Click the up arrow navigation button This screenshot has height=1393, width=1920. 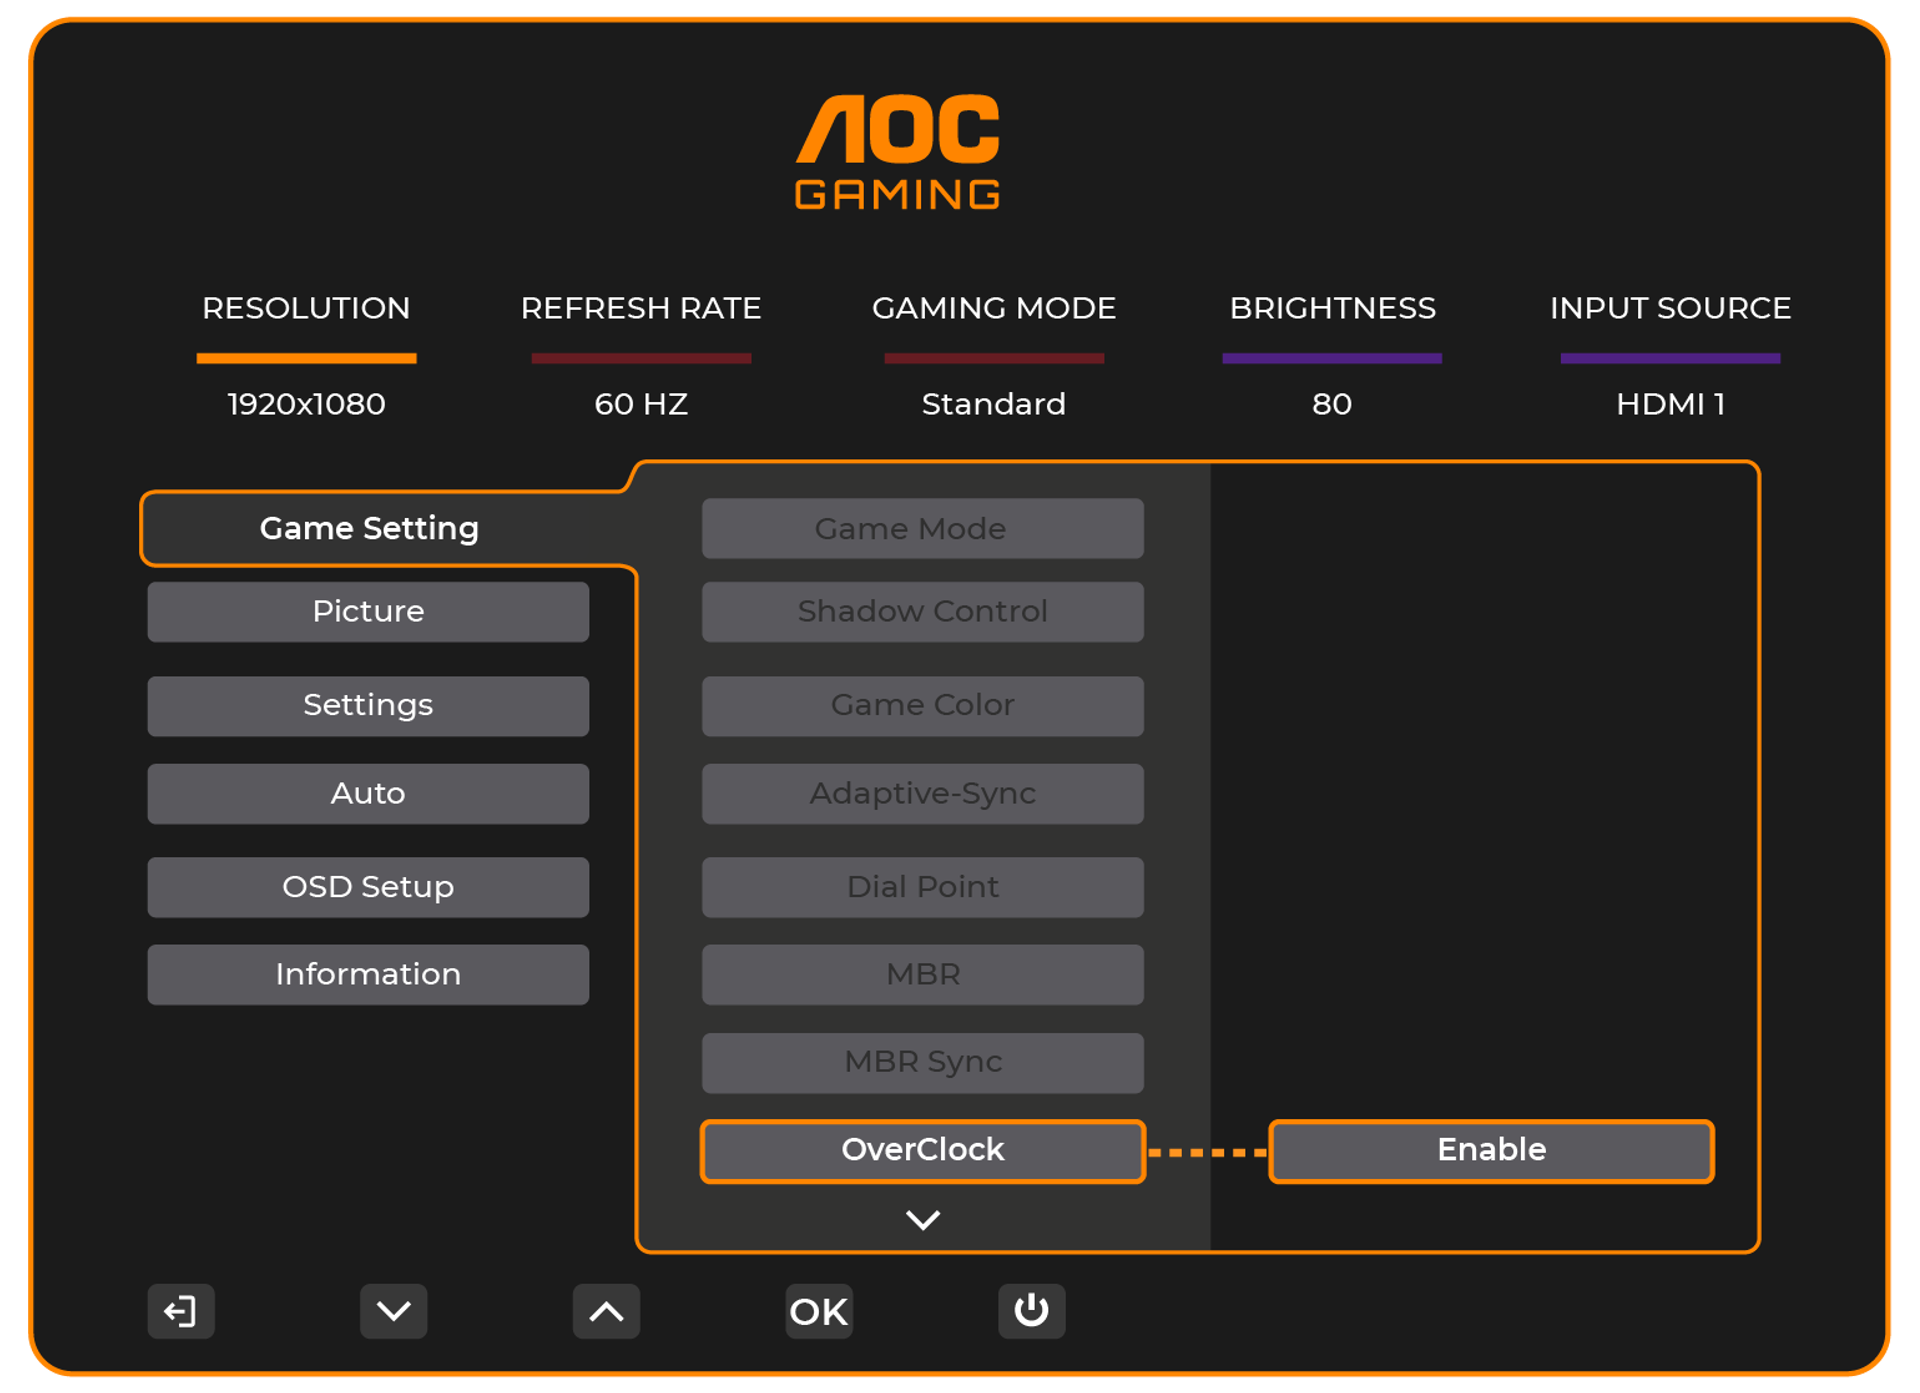(x=606, y=1310)
